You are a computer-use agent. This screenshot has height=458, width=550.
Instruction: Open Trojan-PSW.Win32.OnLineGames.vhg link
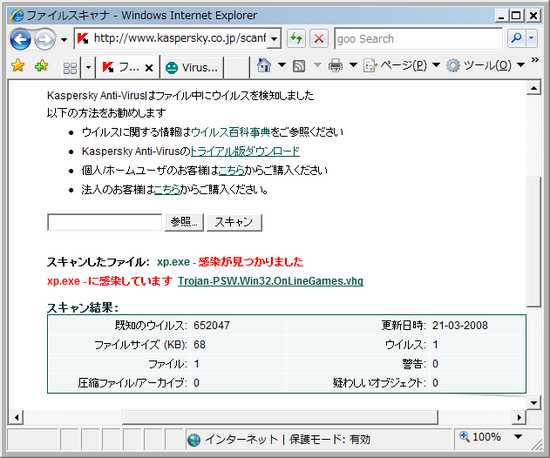pos(270,281)
